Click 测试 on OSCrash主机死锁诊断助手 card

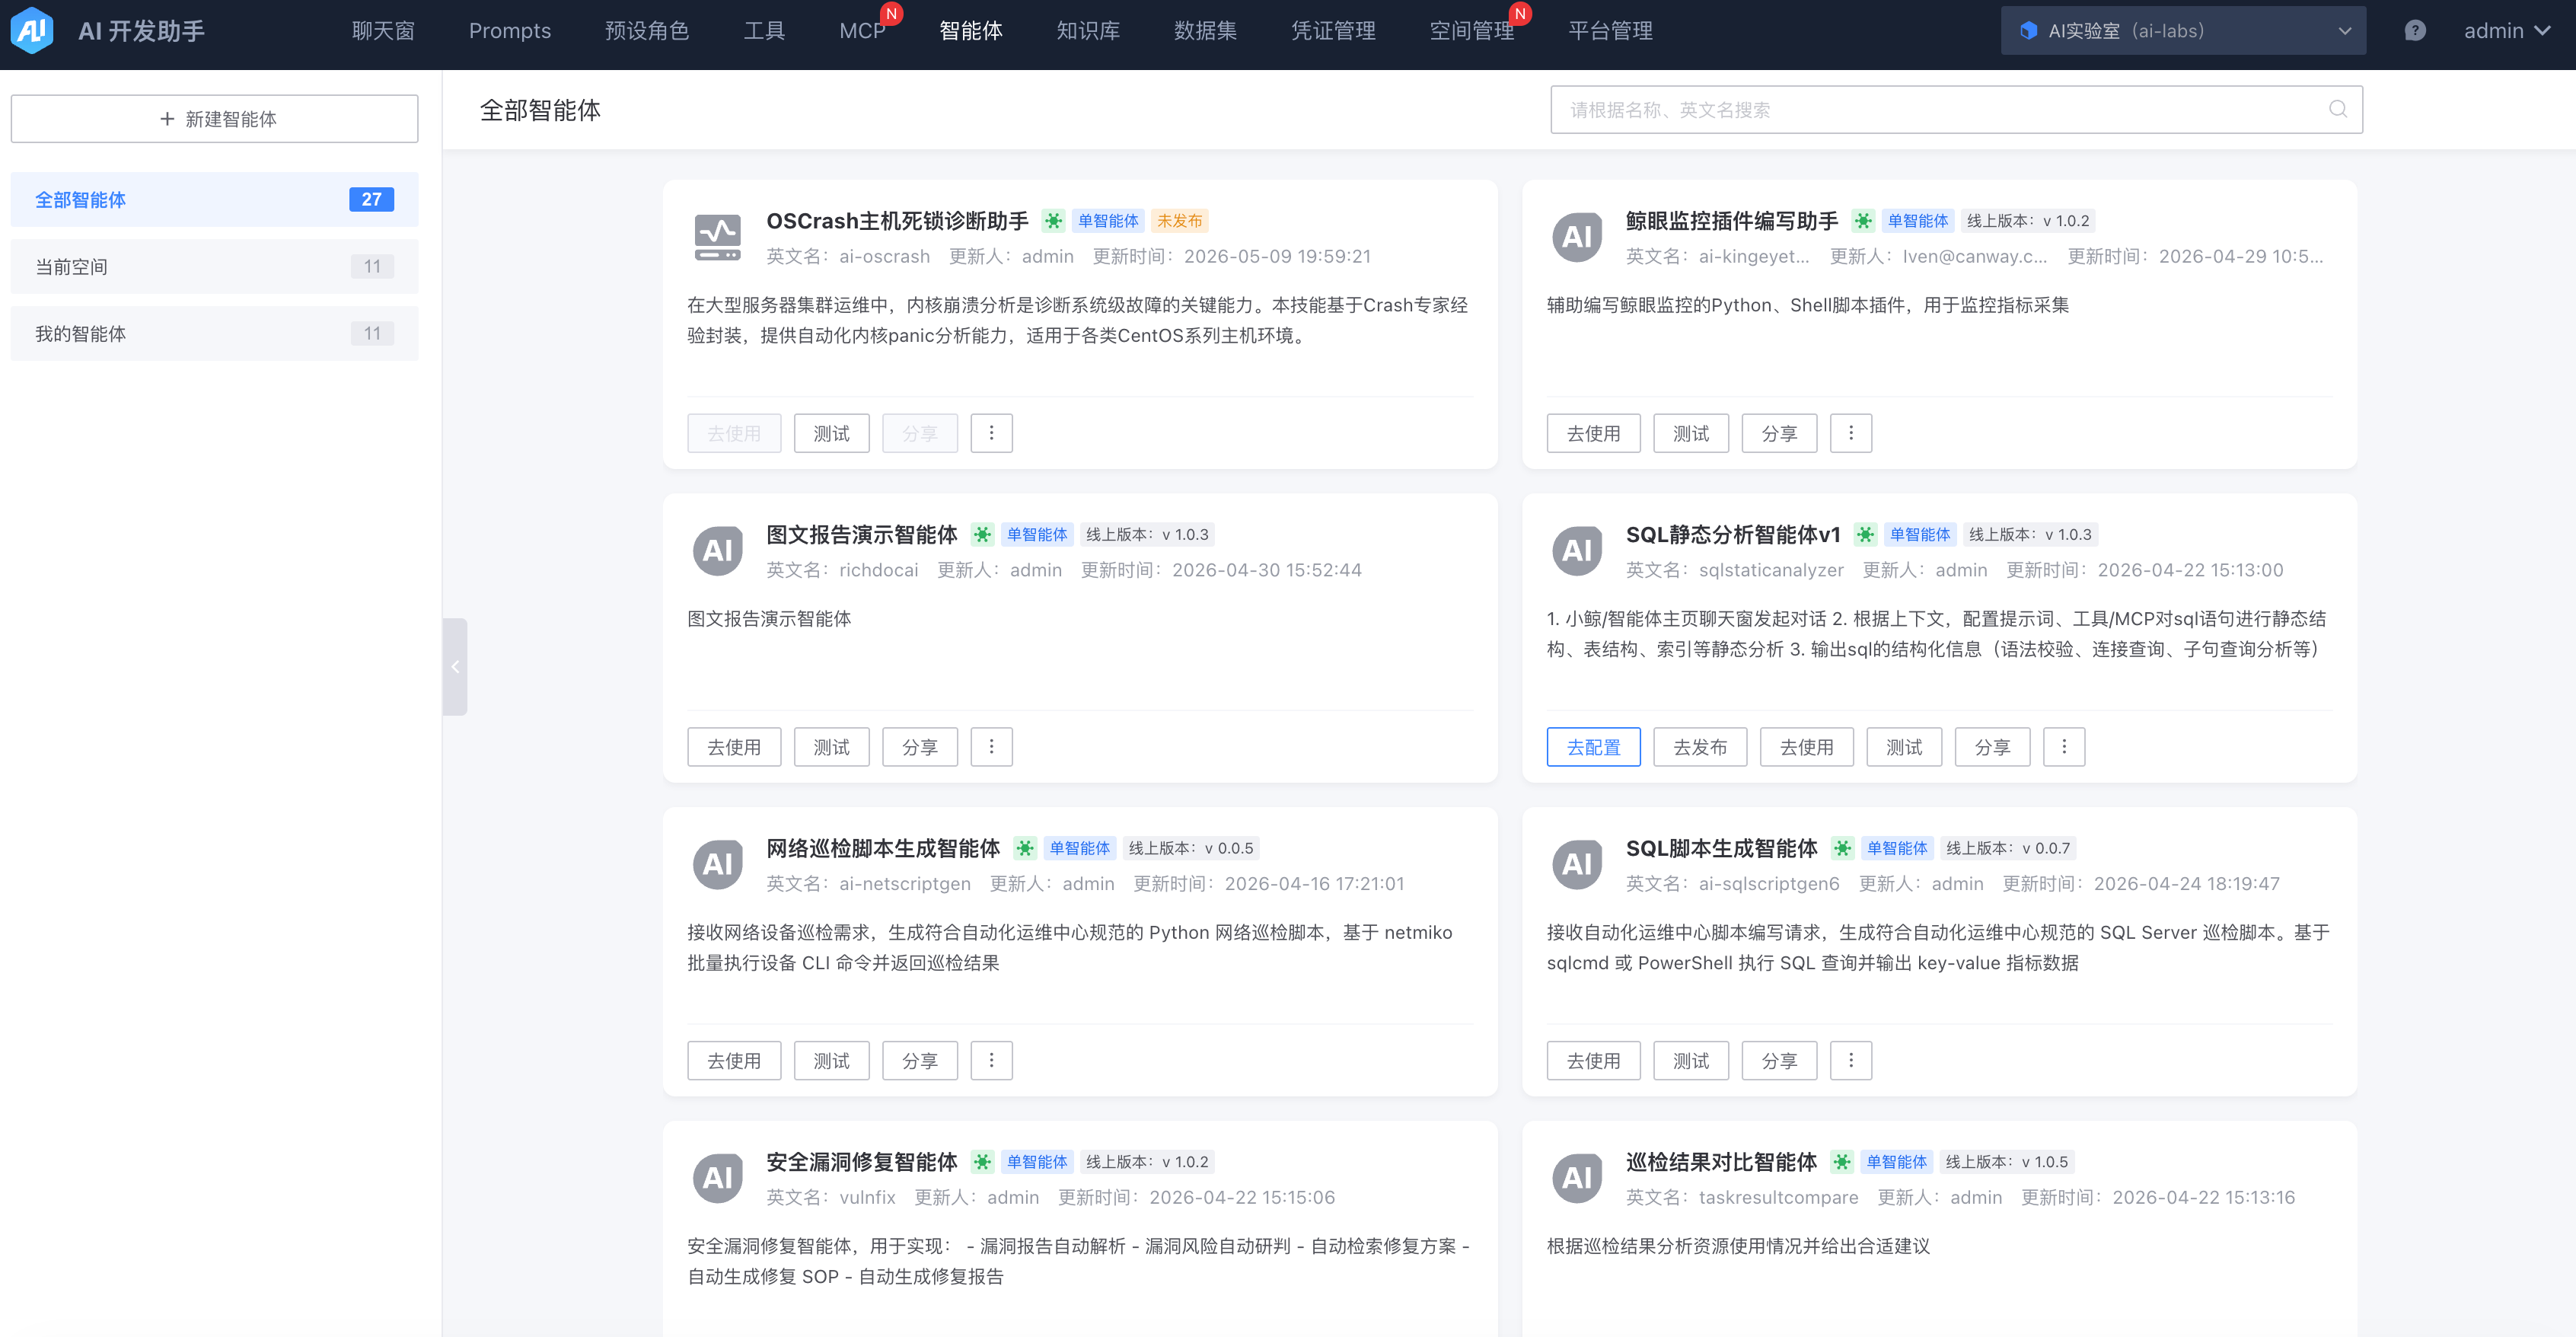click(832, 433)
